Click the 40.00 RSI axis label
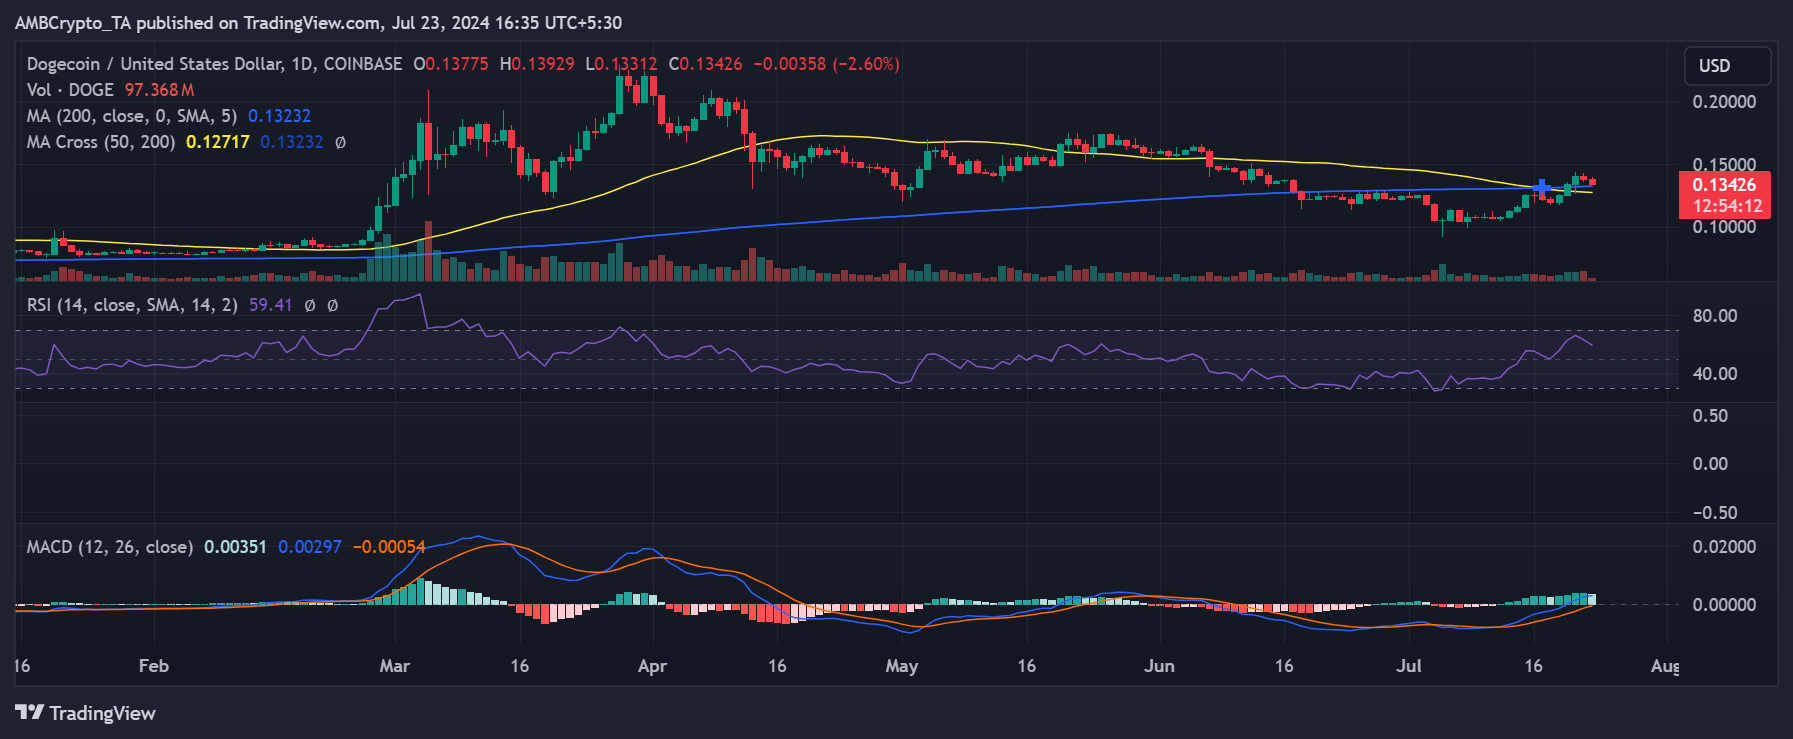Screen dimensions: 1793x739 click(x=1715, y=374)
